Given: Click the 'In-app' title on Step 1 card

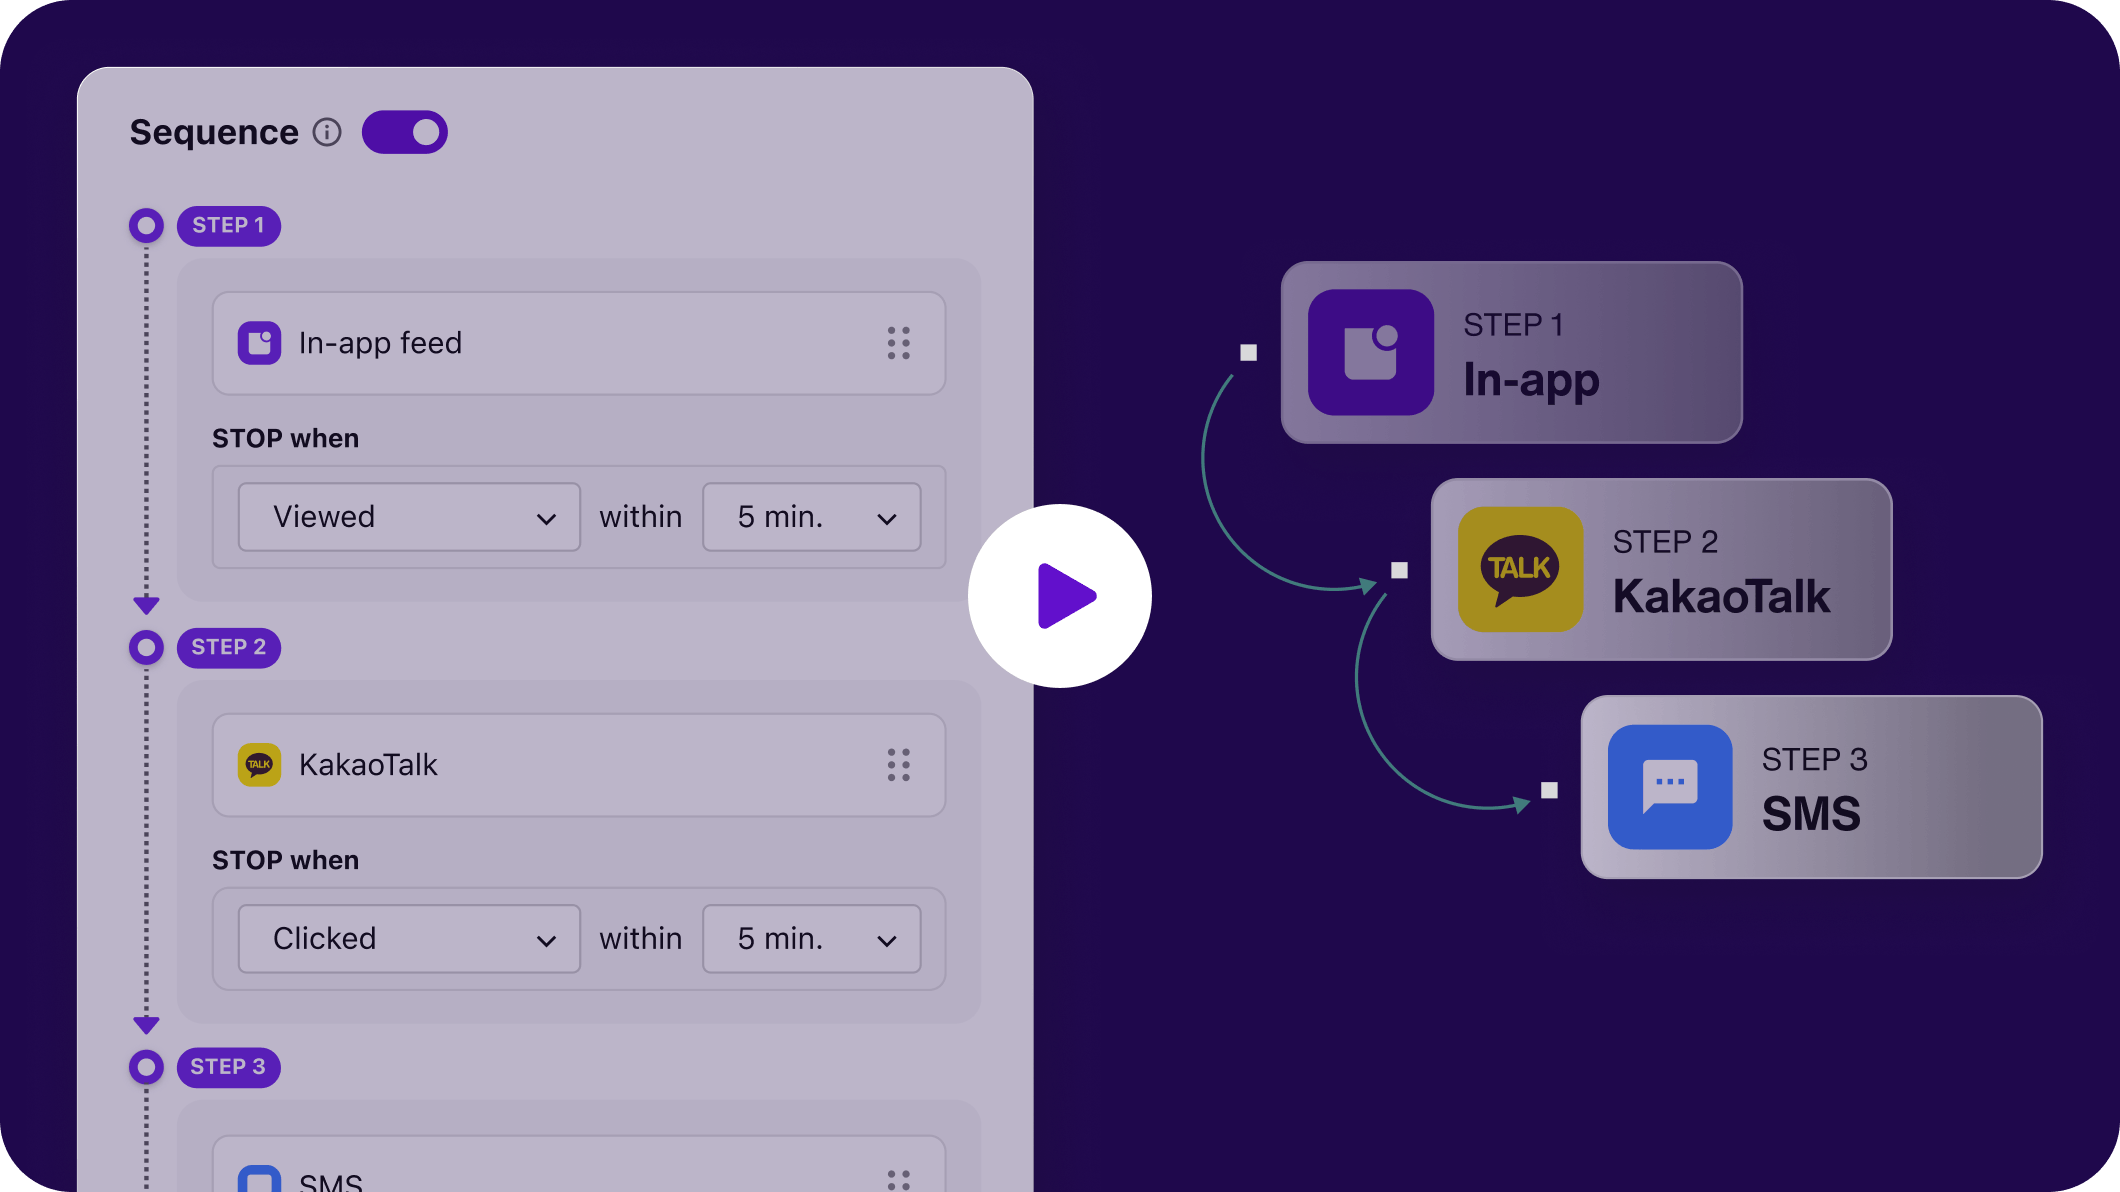Looking at the screenshot, I should 1531,381.
